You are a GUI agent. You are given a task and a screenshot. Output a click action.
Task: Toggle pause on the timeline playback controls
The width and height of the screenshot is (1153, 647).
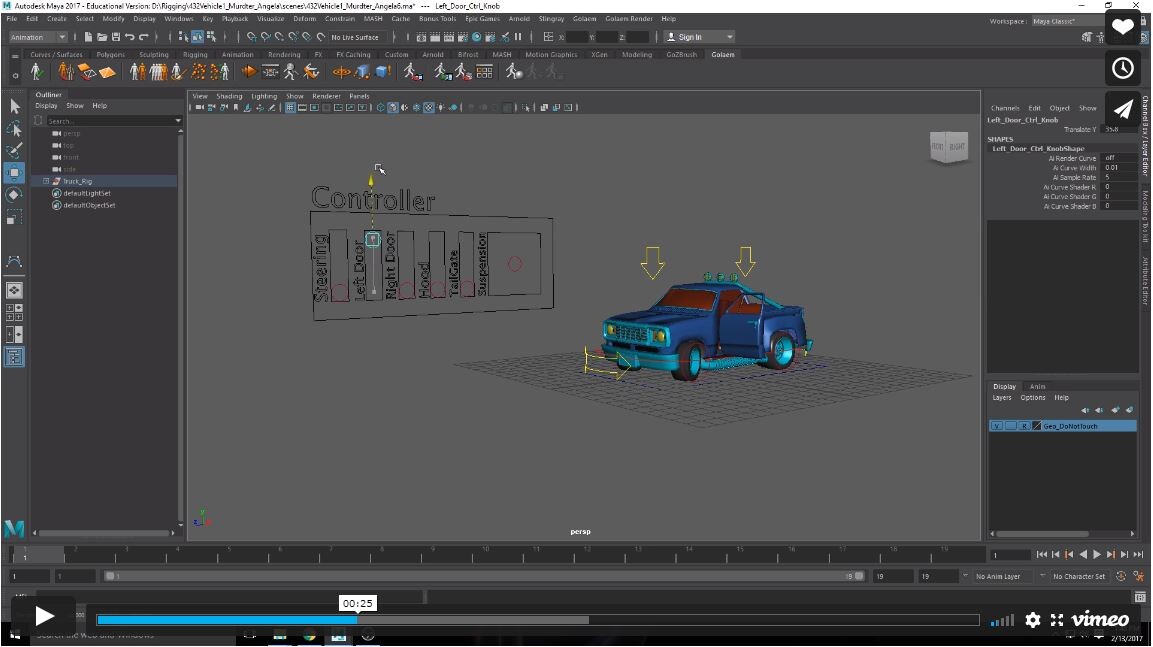(1095, 554)
